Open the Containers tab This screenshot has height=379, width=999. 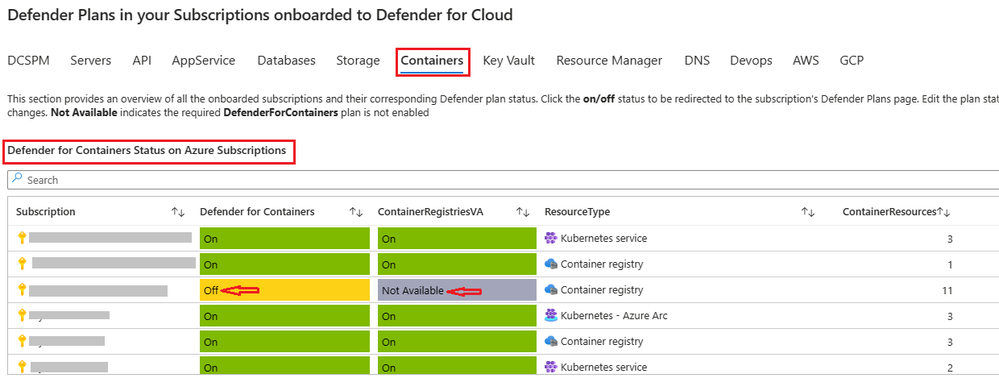click(432, 61)
